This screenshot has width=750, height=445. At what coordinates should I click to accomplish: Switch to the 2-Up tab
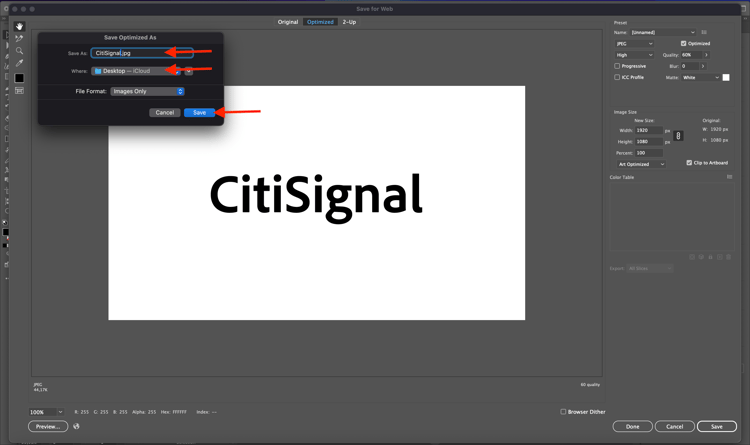tap(349, 22)
